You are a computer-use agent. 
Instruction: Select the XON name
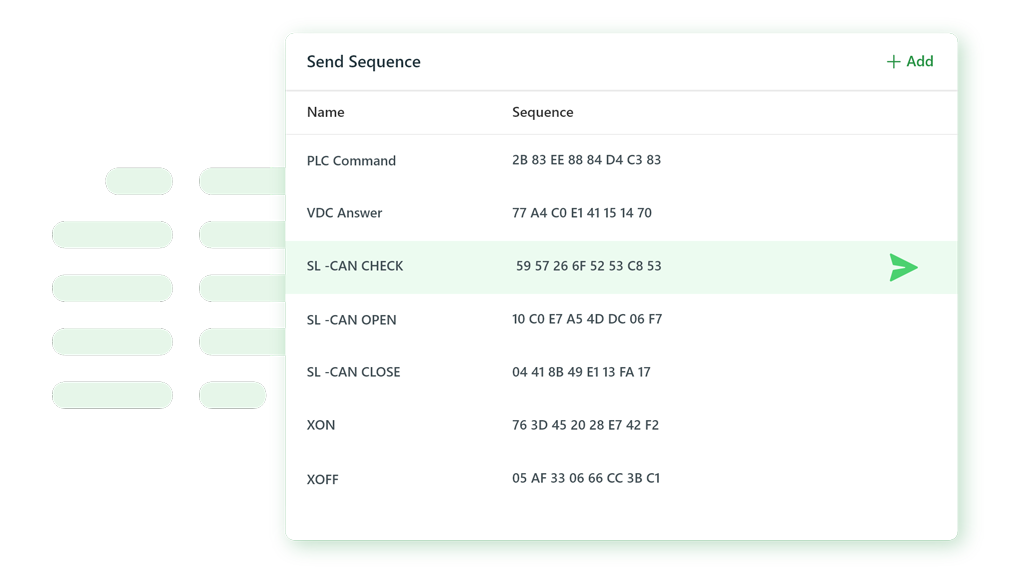tap(321, 425)
